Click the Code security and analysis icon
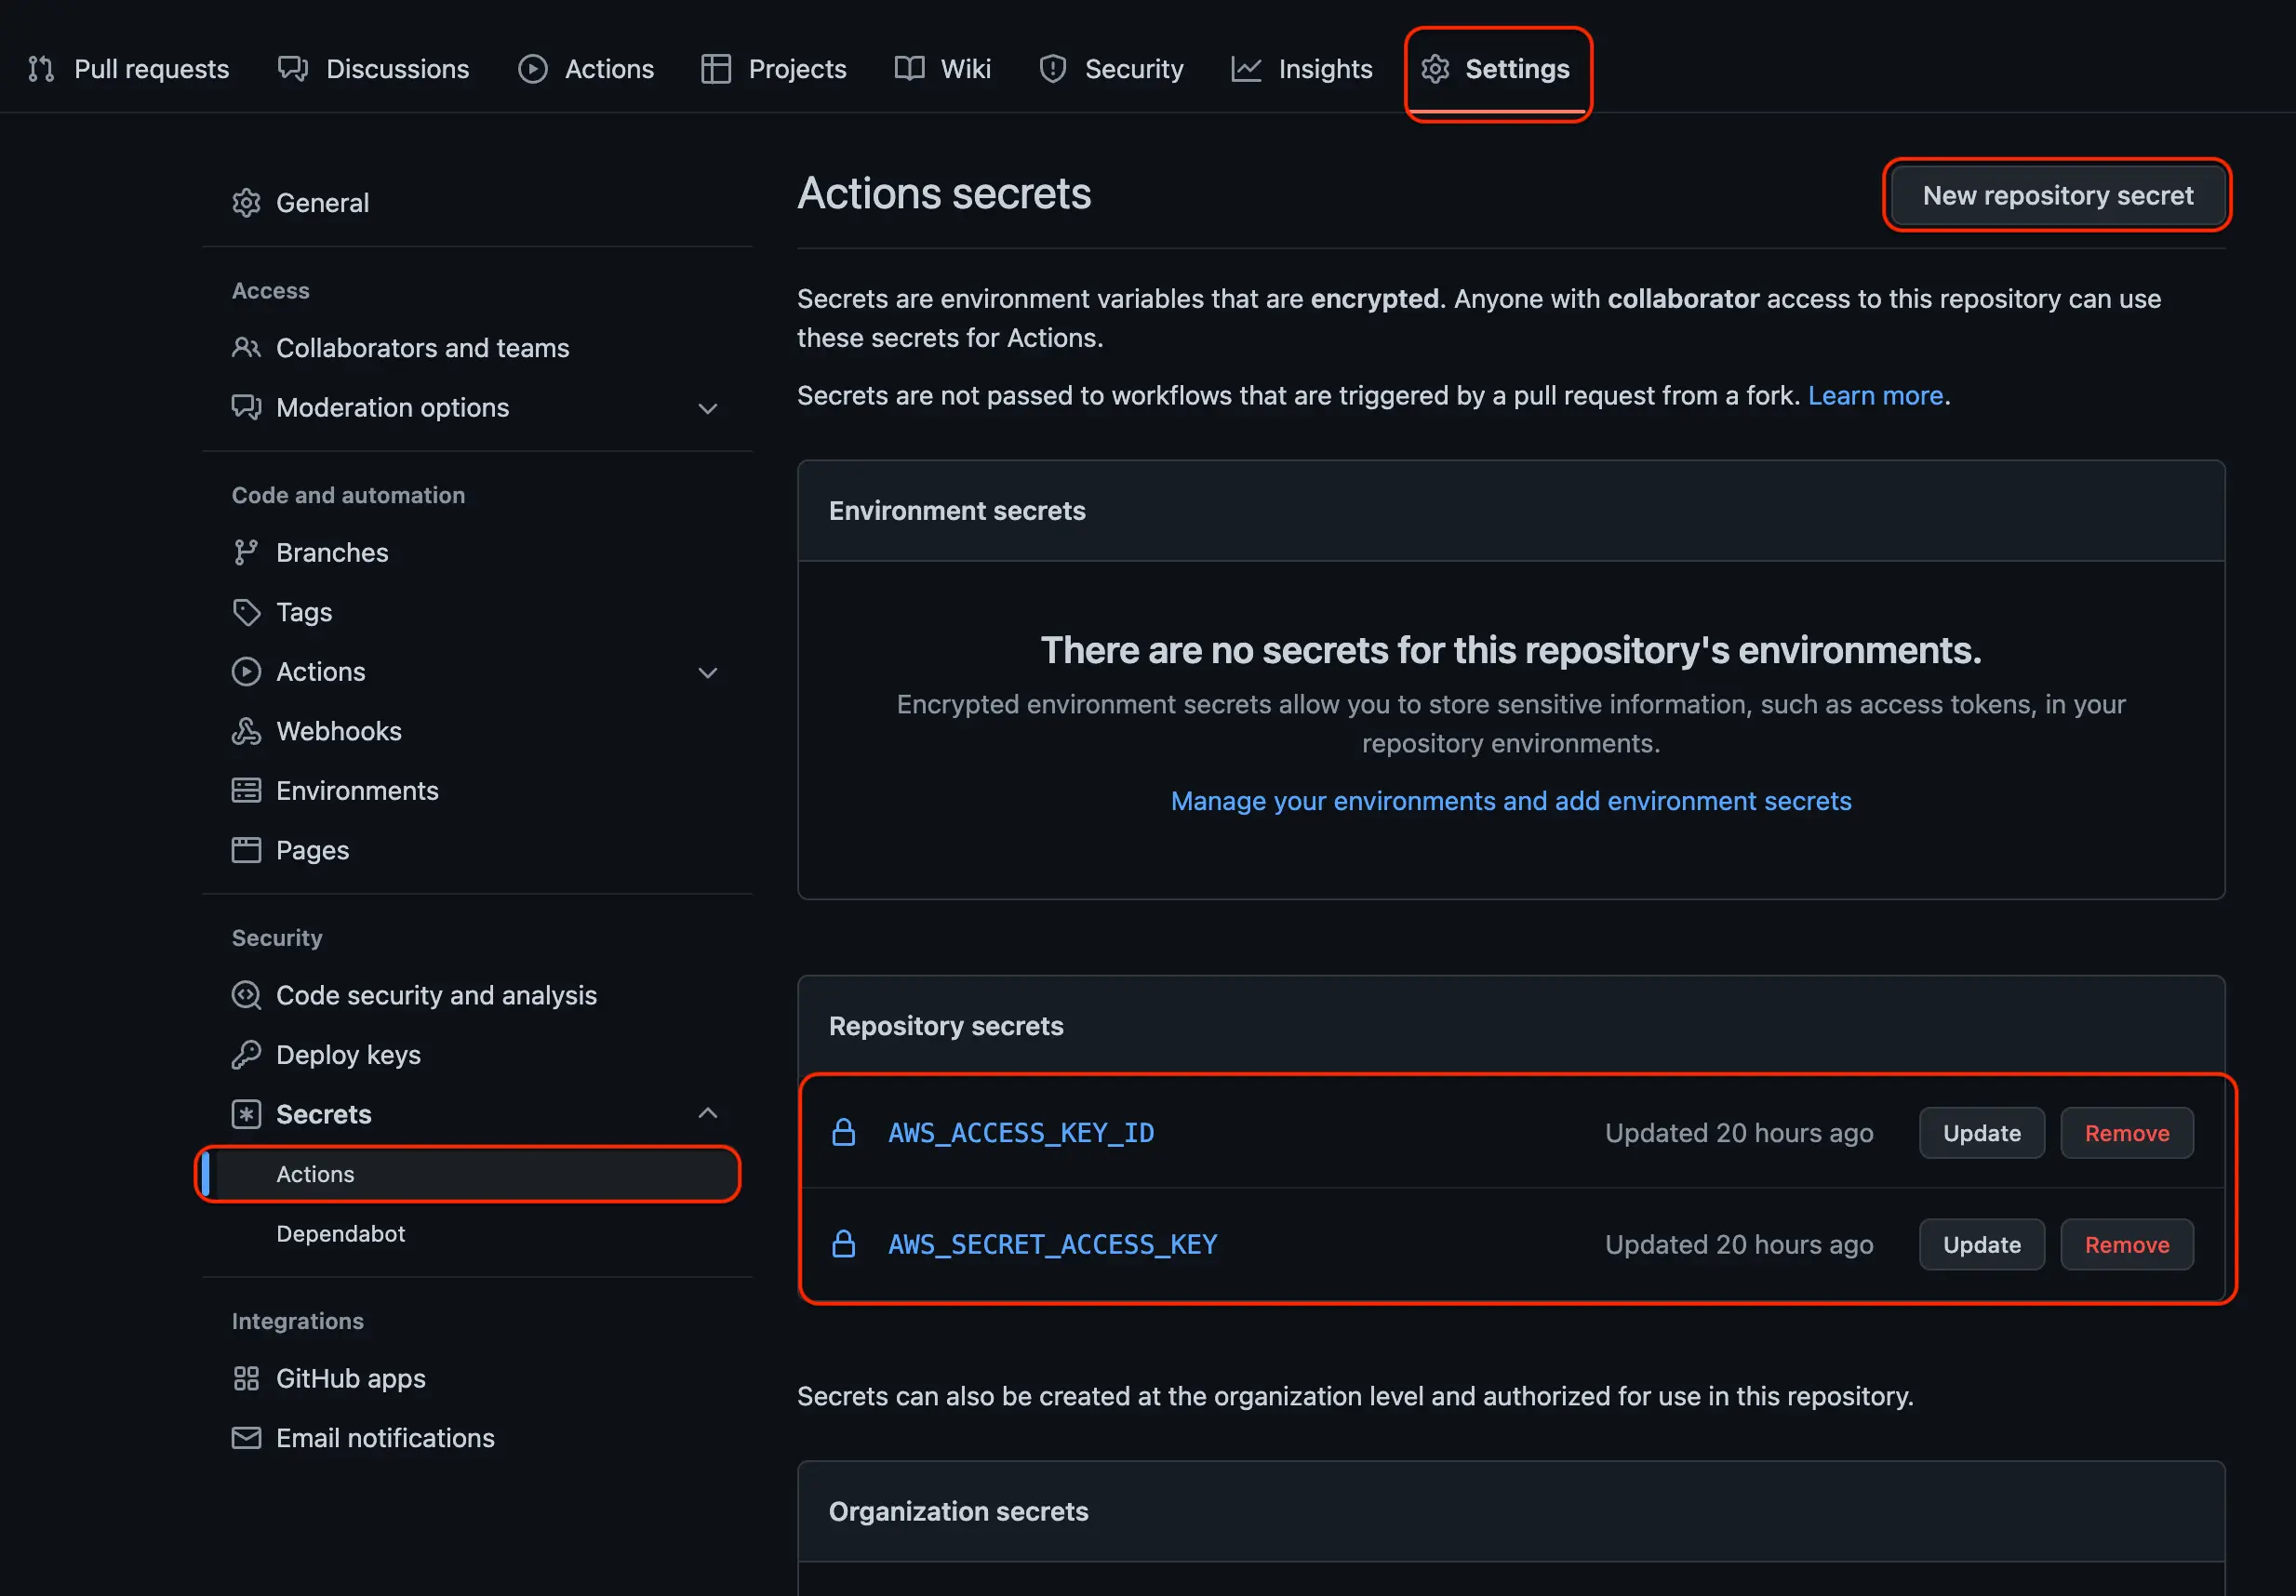The height and width of the screenshot is (1596, 2296). 246,995
